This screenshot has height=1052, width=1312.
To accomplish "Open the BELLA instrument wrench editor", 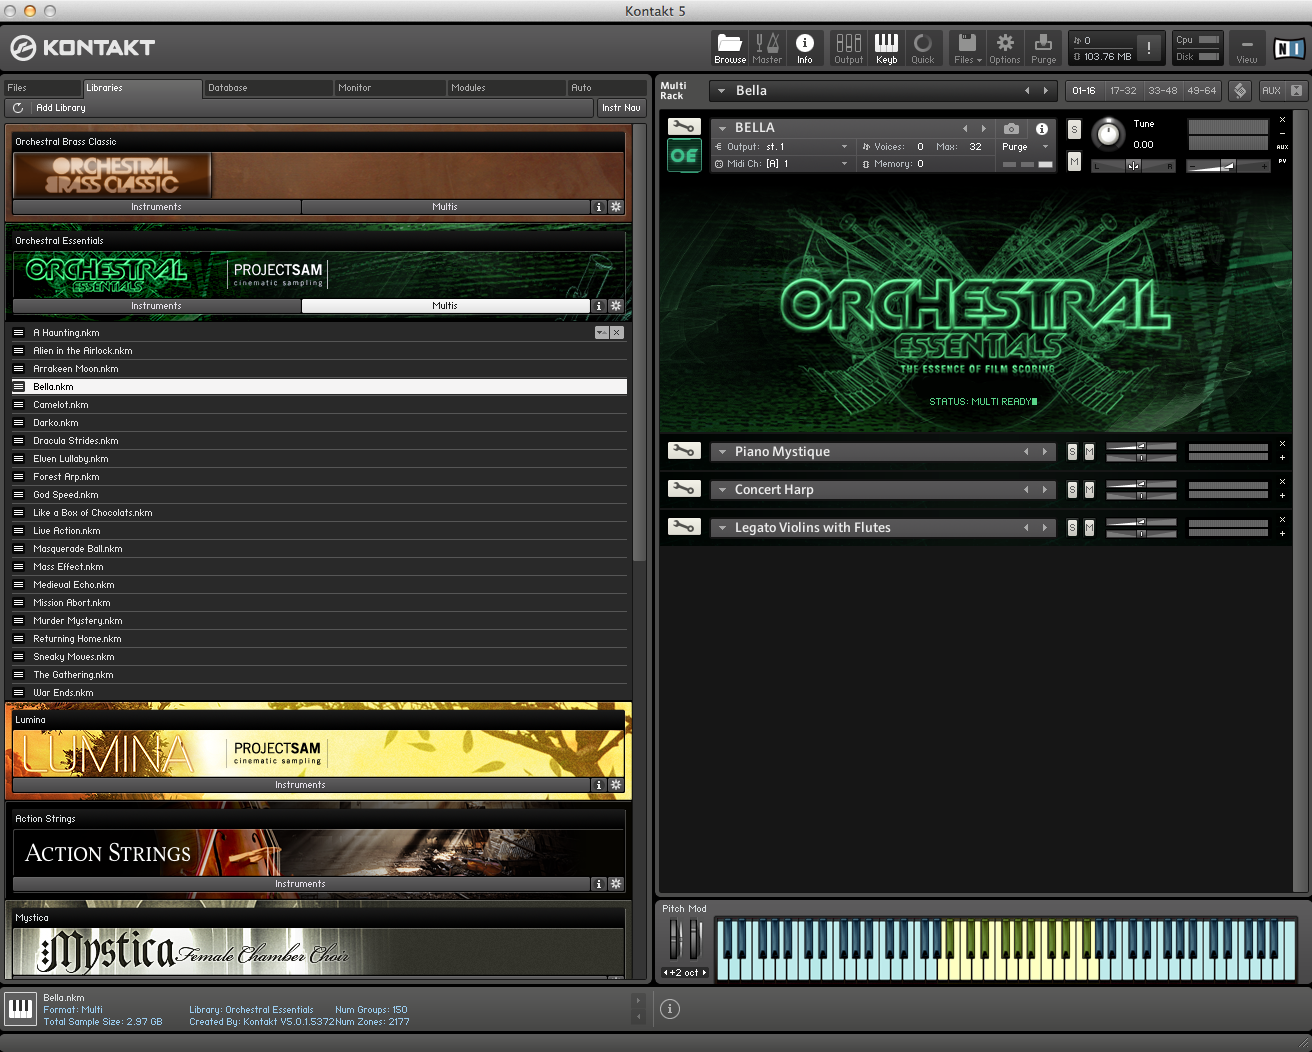I will pos(684,127).
